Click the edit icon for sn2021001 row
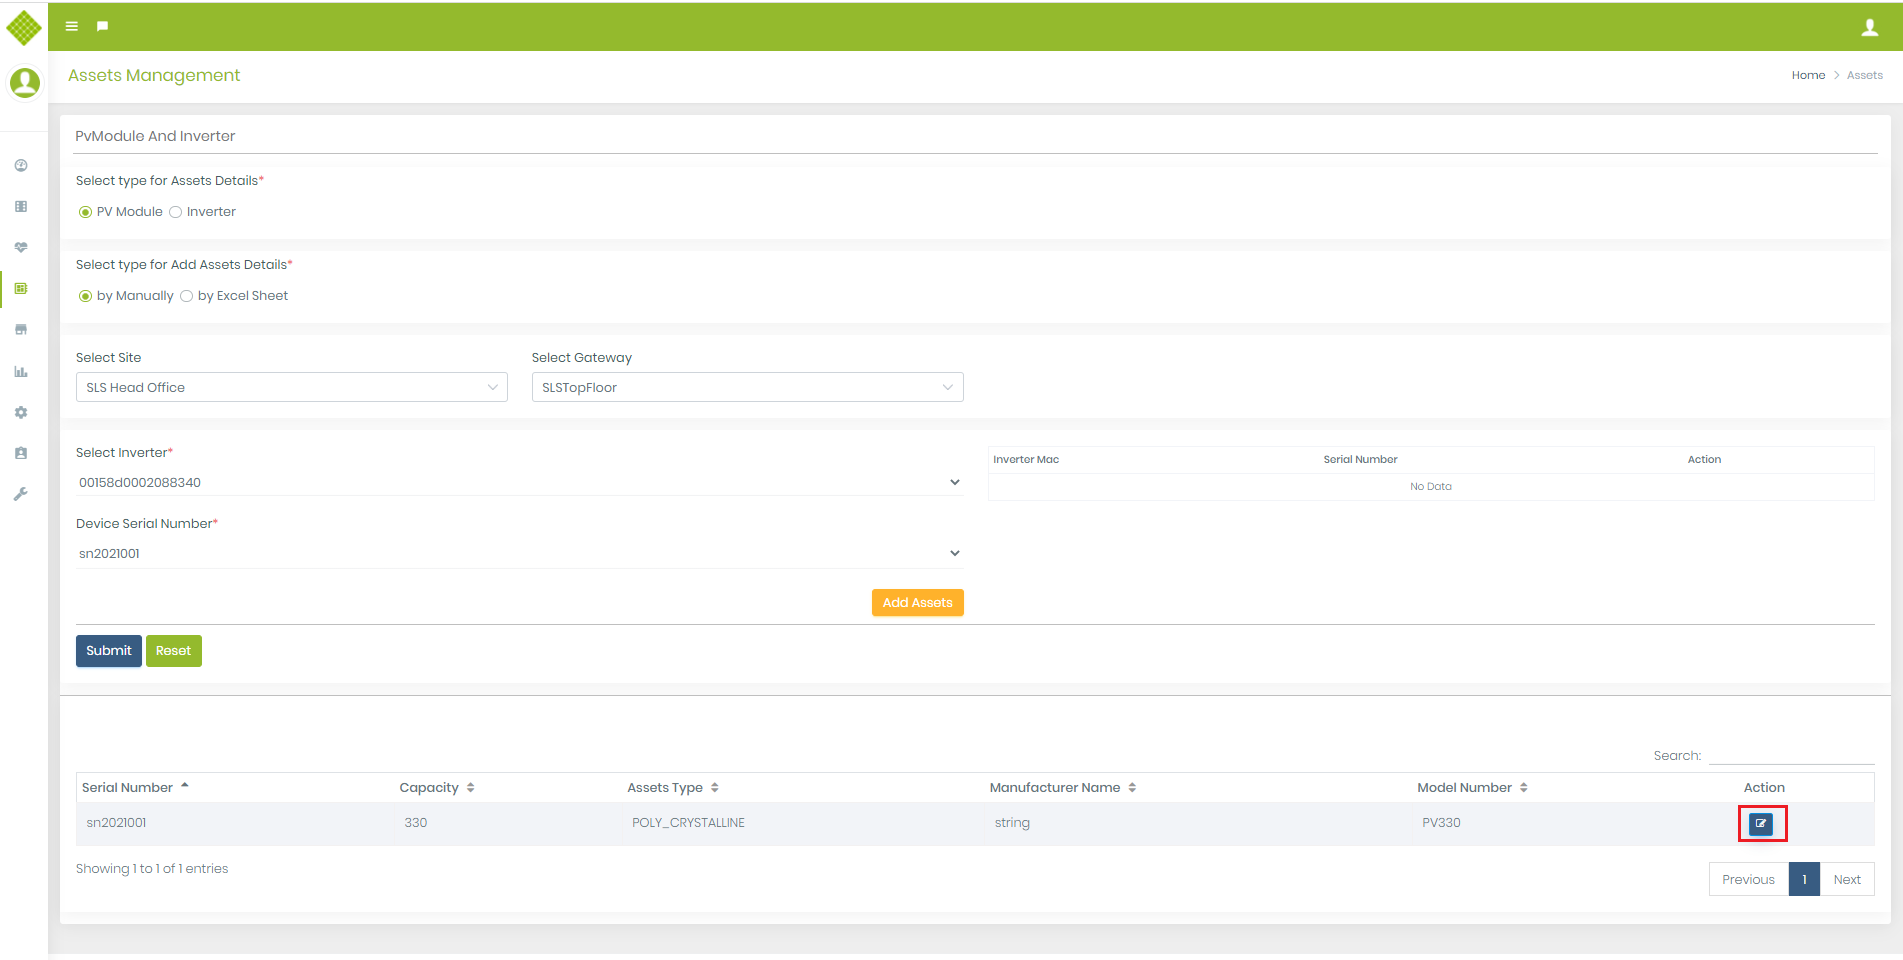The image size is (1903, 960). [1761, 824]
